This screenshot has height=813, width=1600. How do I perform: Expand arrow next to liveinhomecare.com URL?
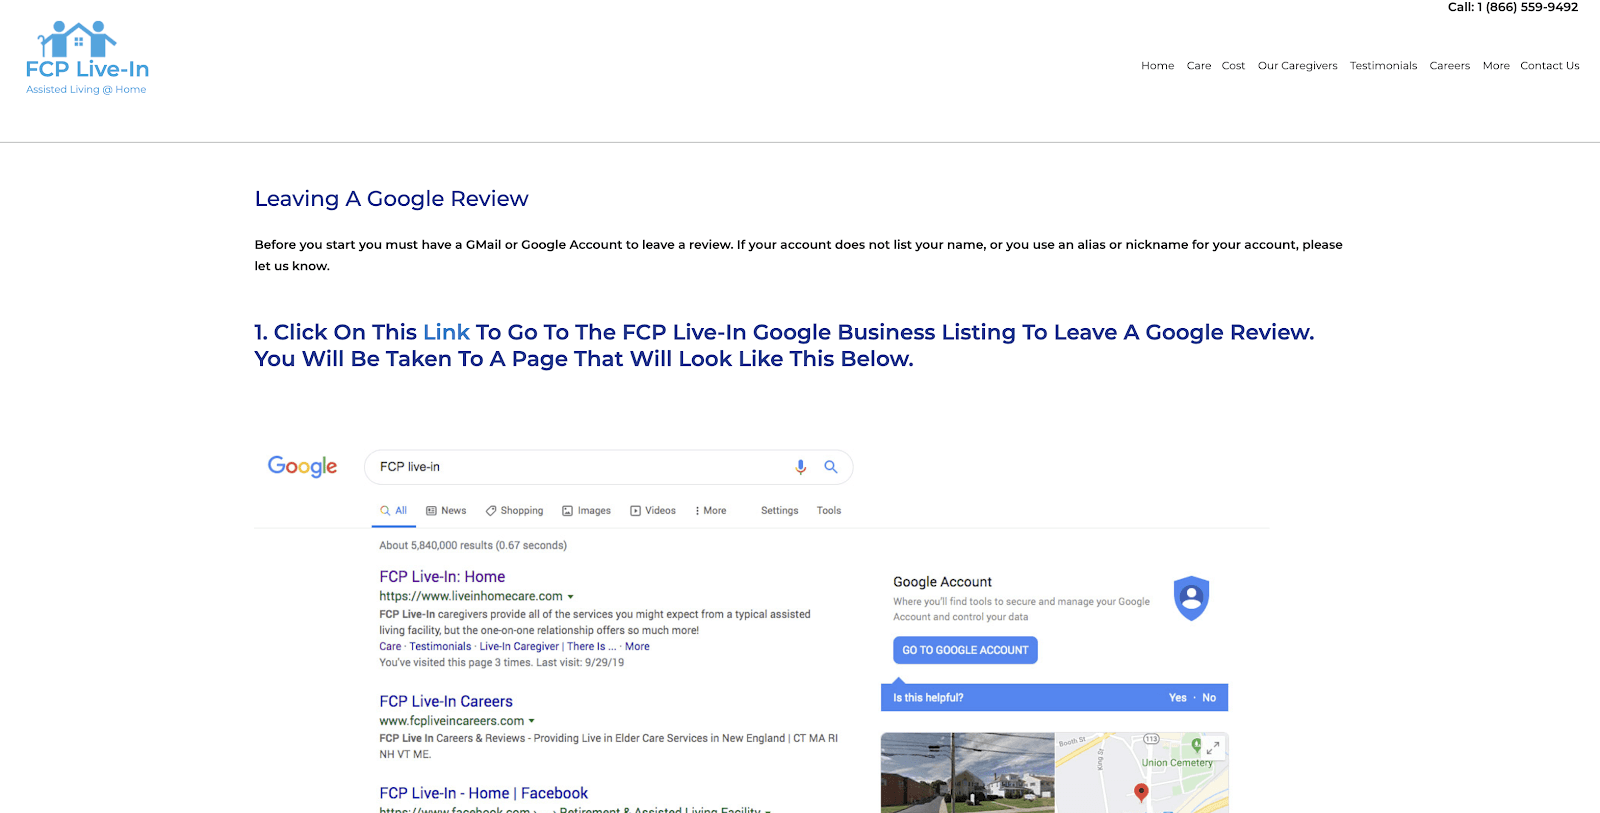pyautogui.click(x=571, y=597)
